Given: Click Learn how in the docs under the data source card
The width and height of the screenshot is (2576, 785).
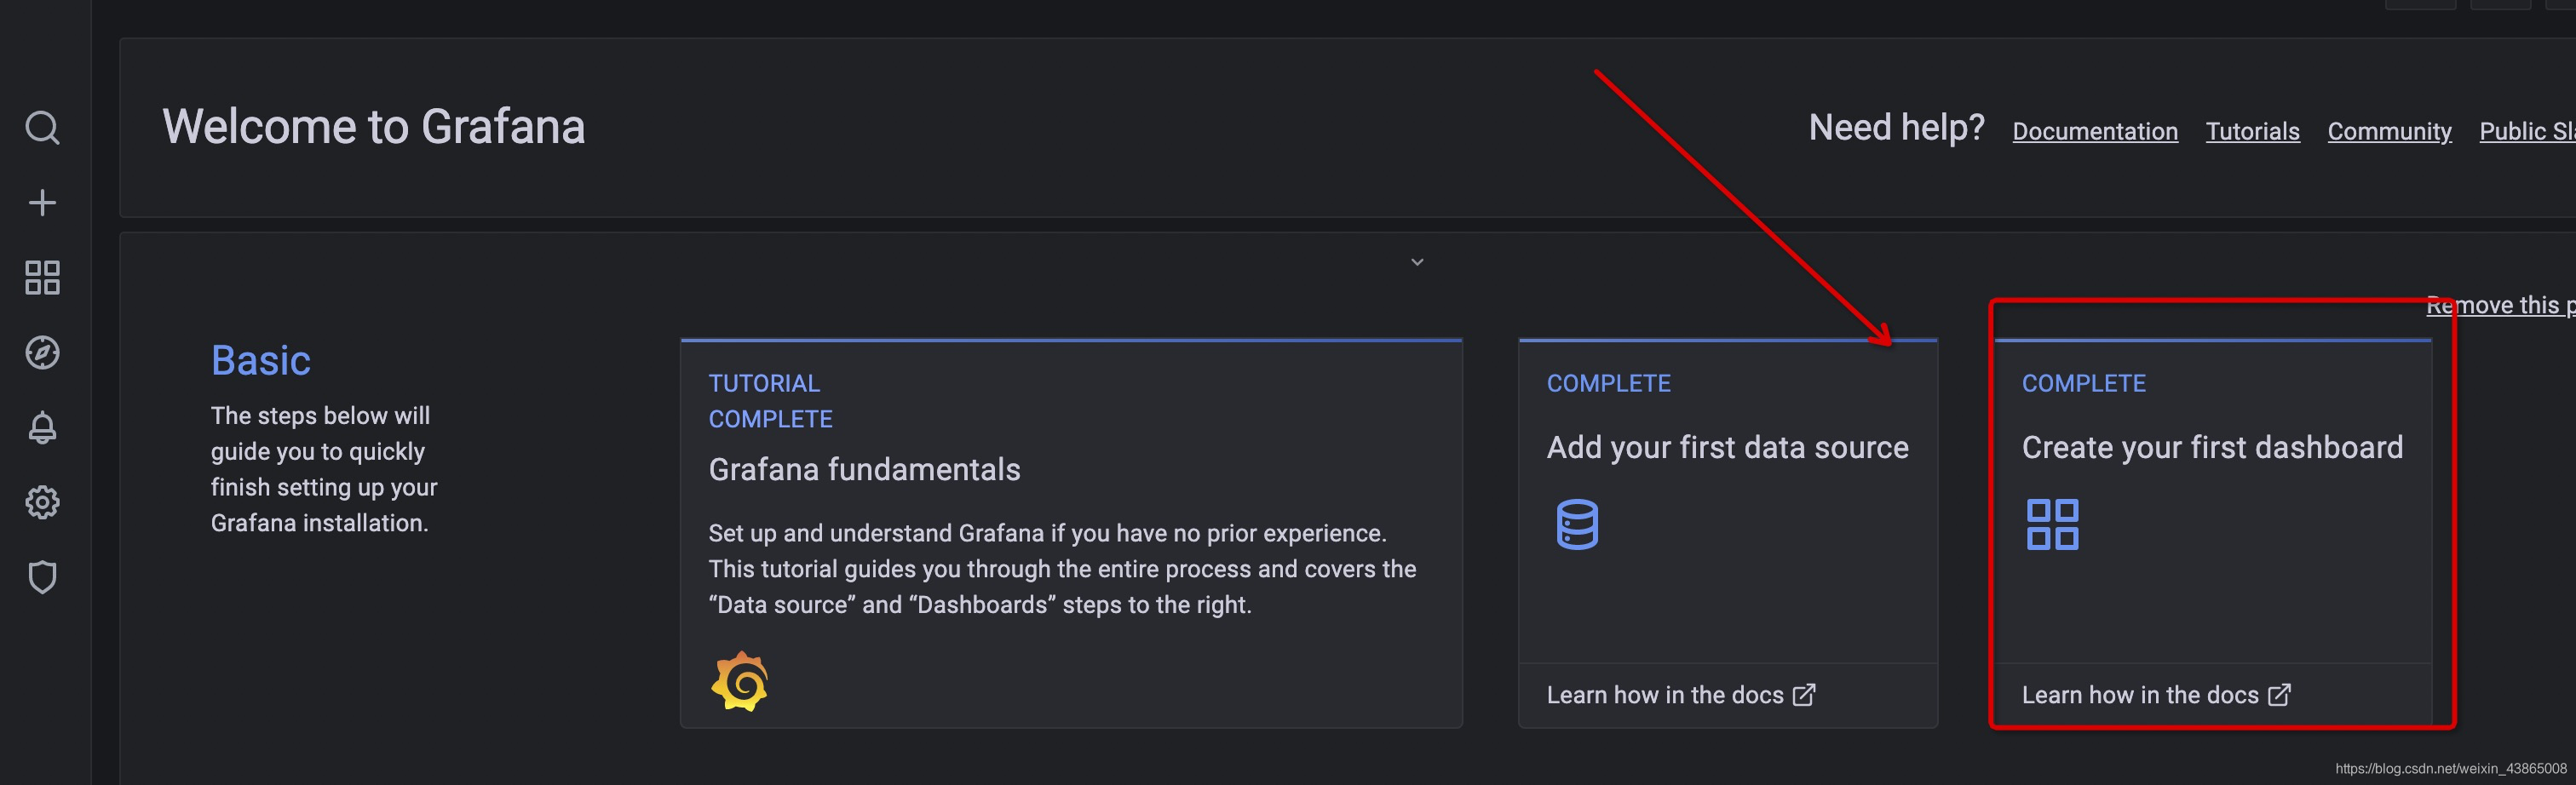Looking at the screenshot, I should coord(1665,695).
